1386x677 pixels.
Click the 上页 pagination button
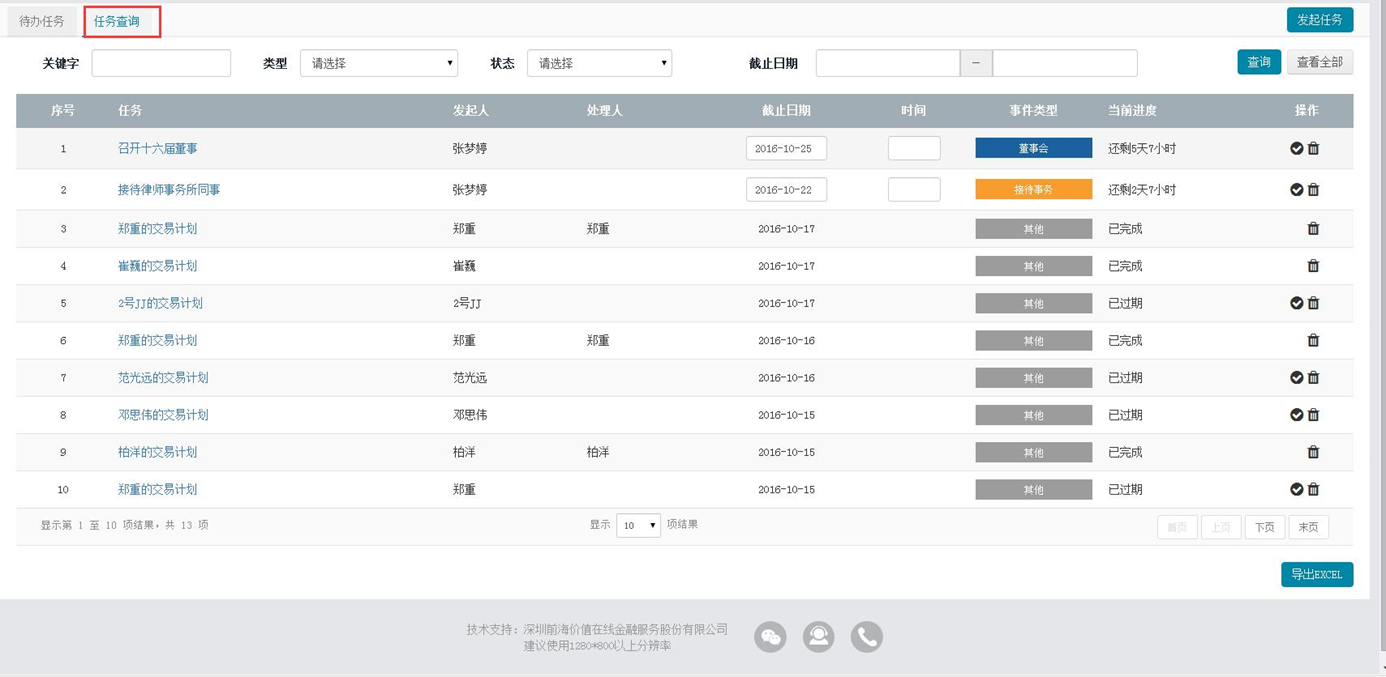point(1221,527)
